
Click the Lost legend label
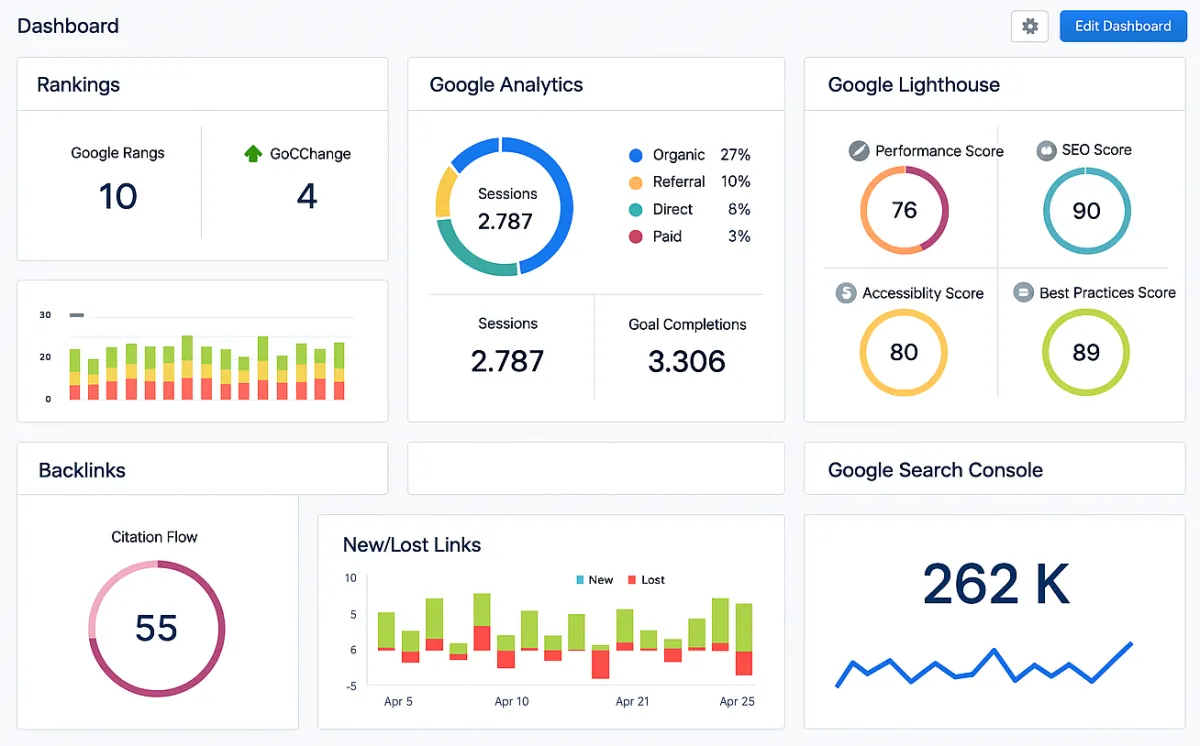pyautogui.click(x=653, y=580)
